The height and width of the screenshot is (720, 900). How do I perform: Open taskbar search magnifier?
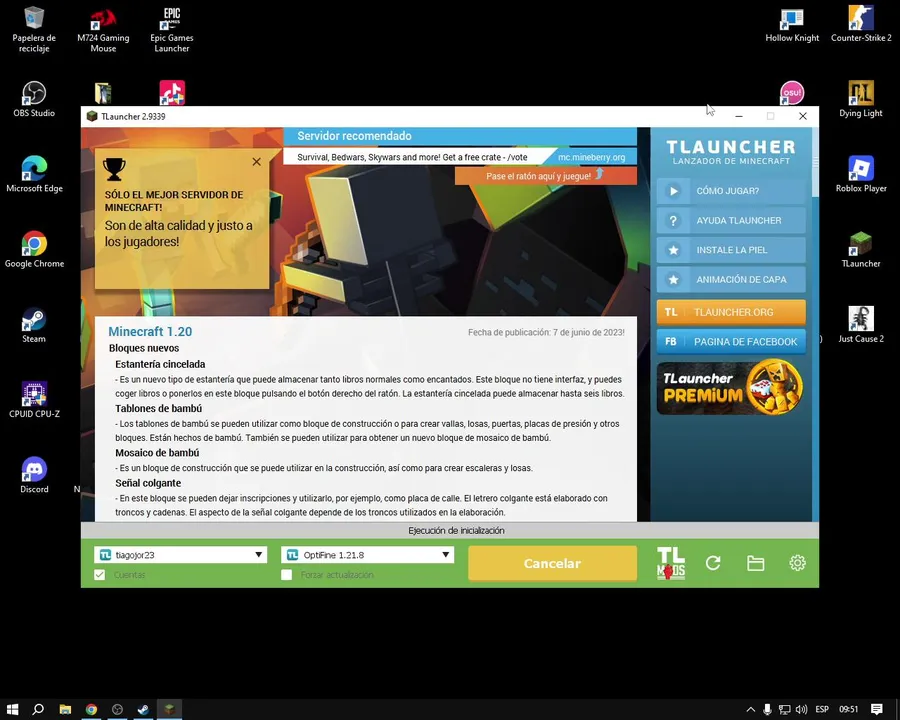coord(38,709)
